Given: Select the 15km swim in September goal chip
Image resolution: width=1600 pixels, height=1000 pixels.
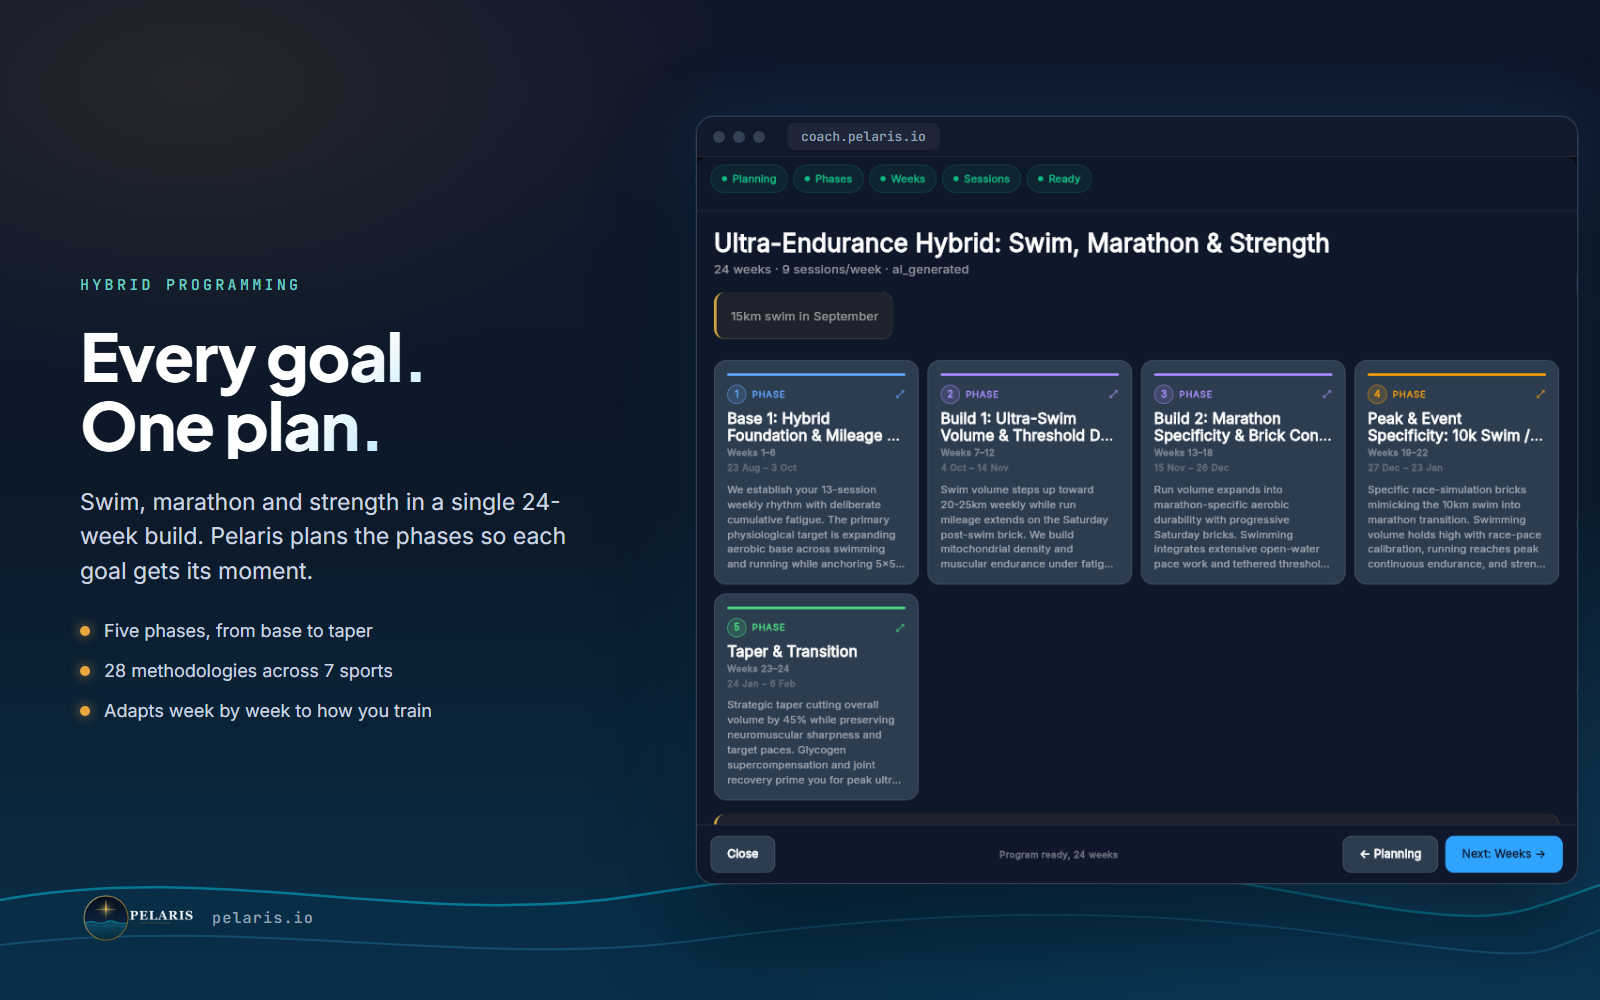Looking at the screenshot, I should pos(804,316).
